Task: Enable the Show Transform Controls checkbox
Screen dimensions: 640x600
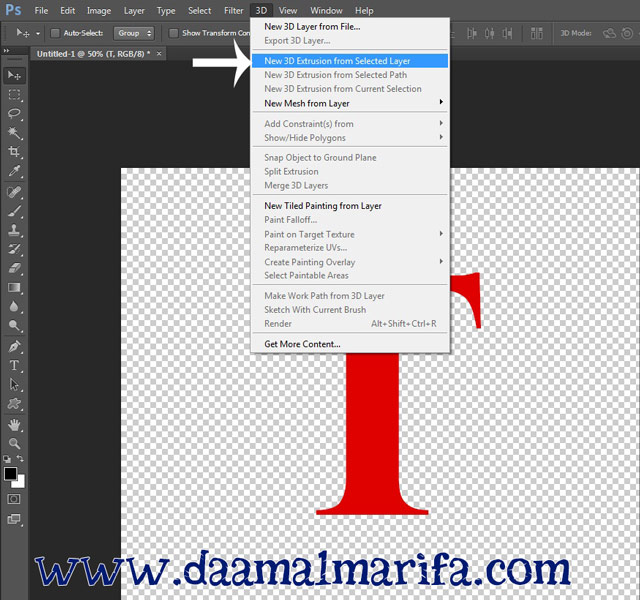Action: [173, 33]
